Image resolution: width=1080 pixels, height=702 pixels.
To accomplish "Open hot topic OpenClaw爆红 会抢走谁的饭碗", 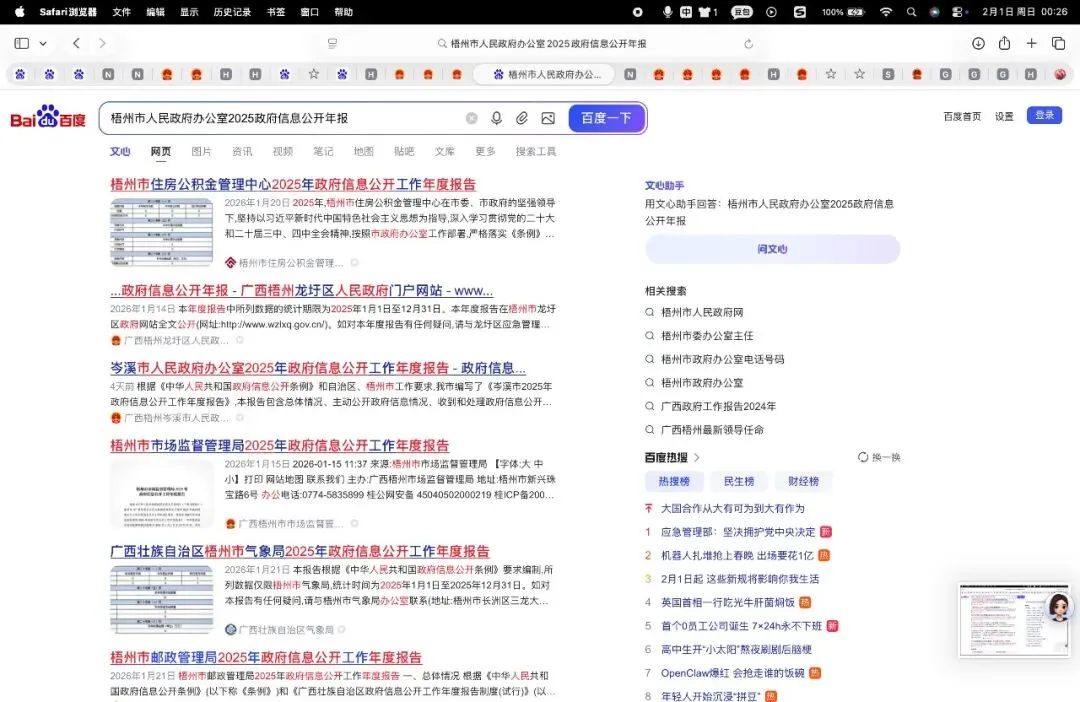I will [732, 673].
